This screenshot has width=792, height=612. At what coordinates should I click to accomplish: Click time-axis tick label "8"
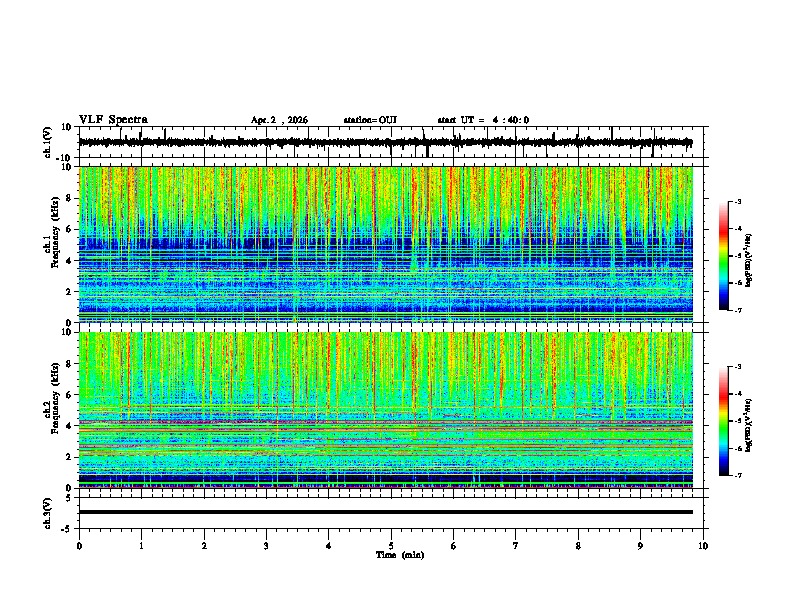click(x=578, y=546)
